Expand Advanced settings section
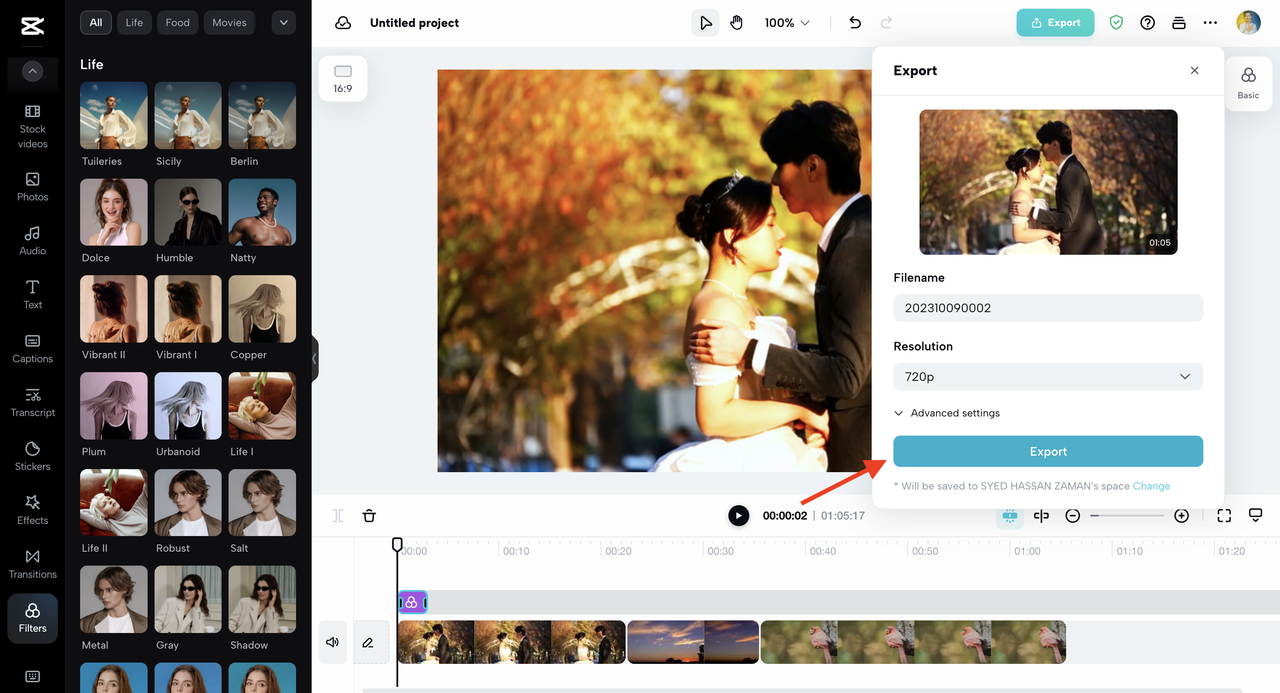Viewport: 1280px width, 693px height. coord(946,413)
